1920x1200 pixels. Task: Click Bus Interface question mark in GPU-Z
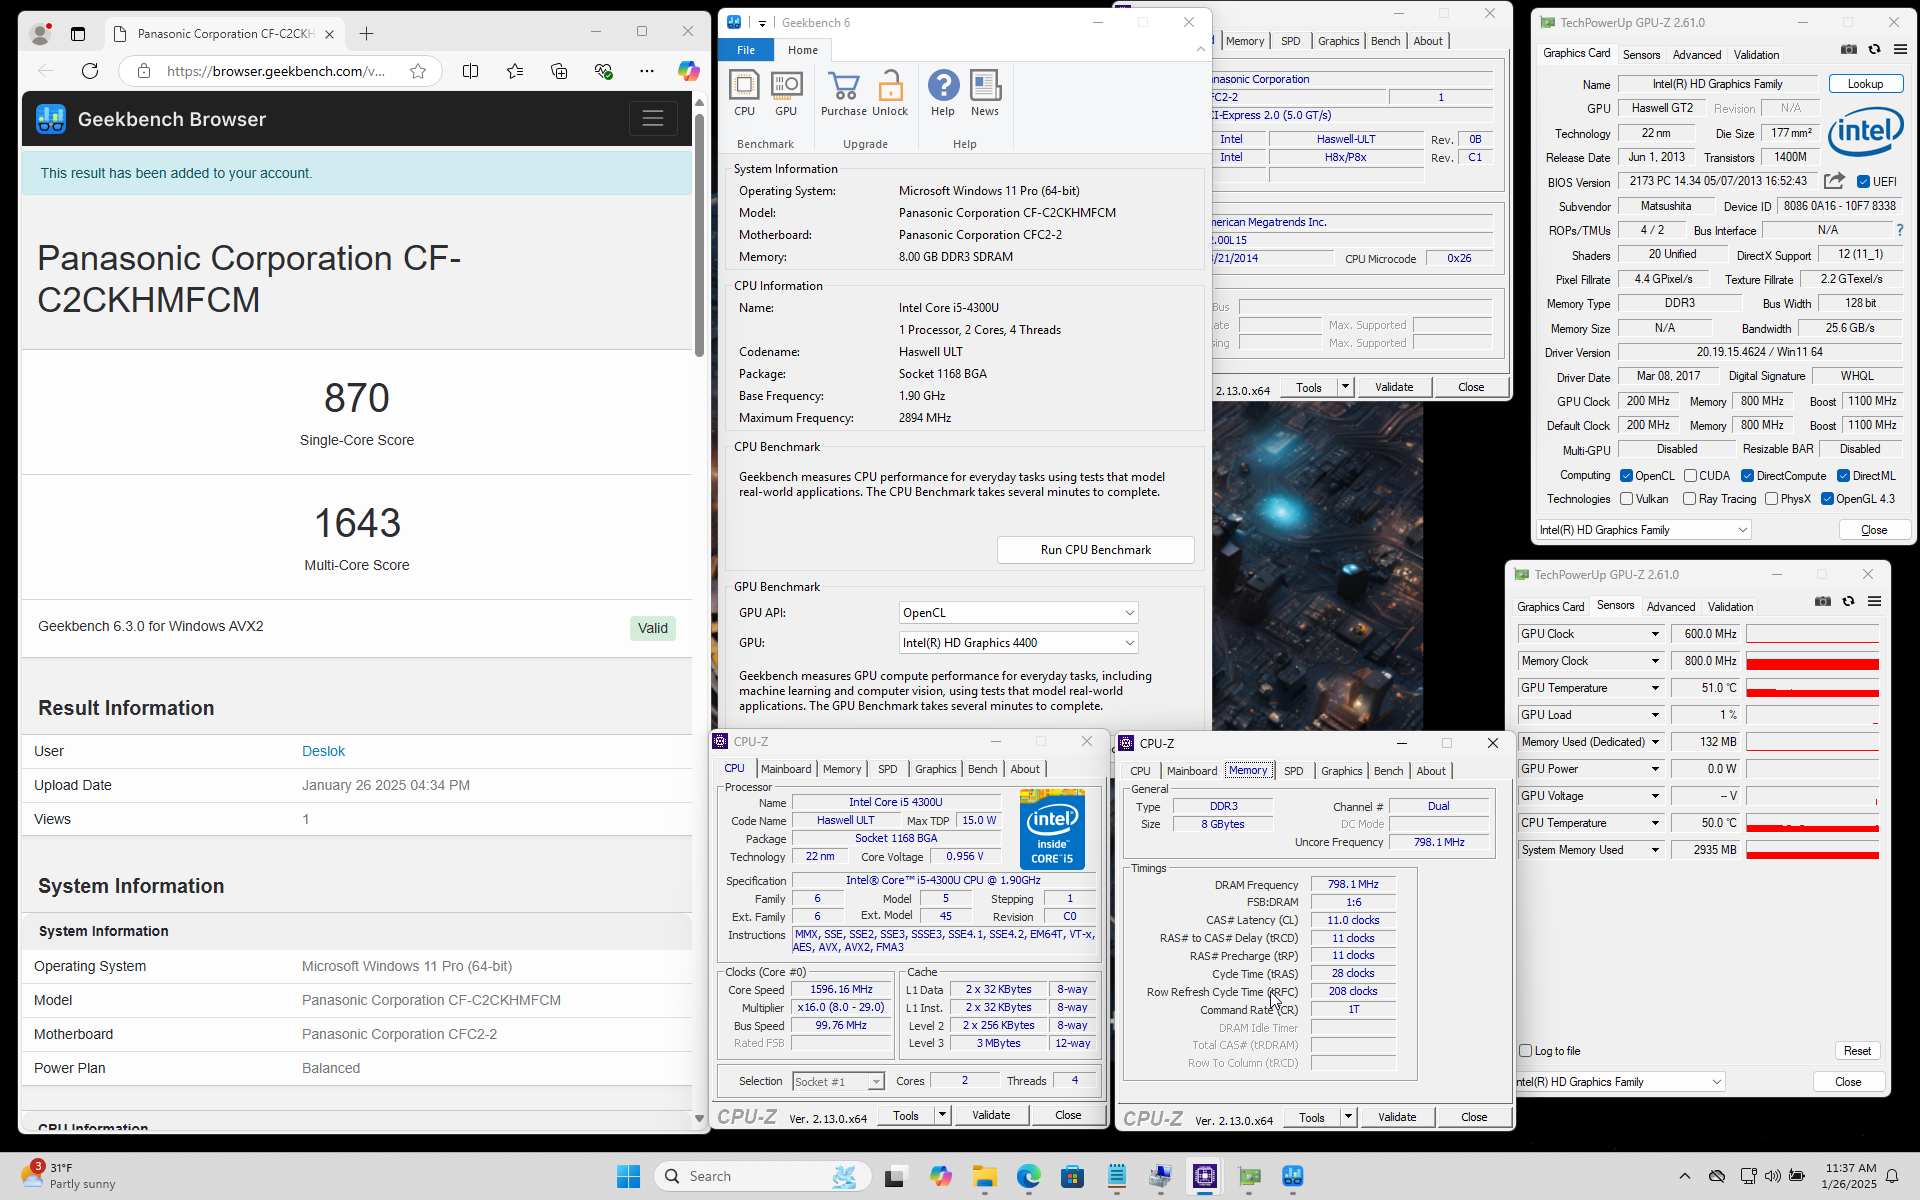[1900, 230]
